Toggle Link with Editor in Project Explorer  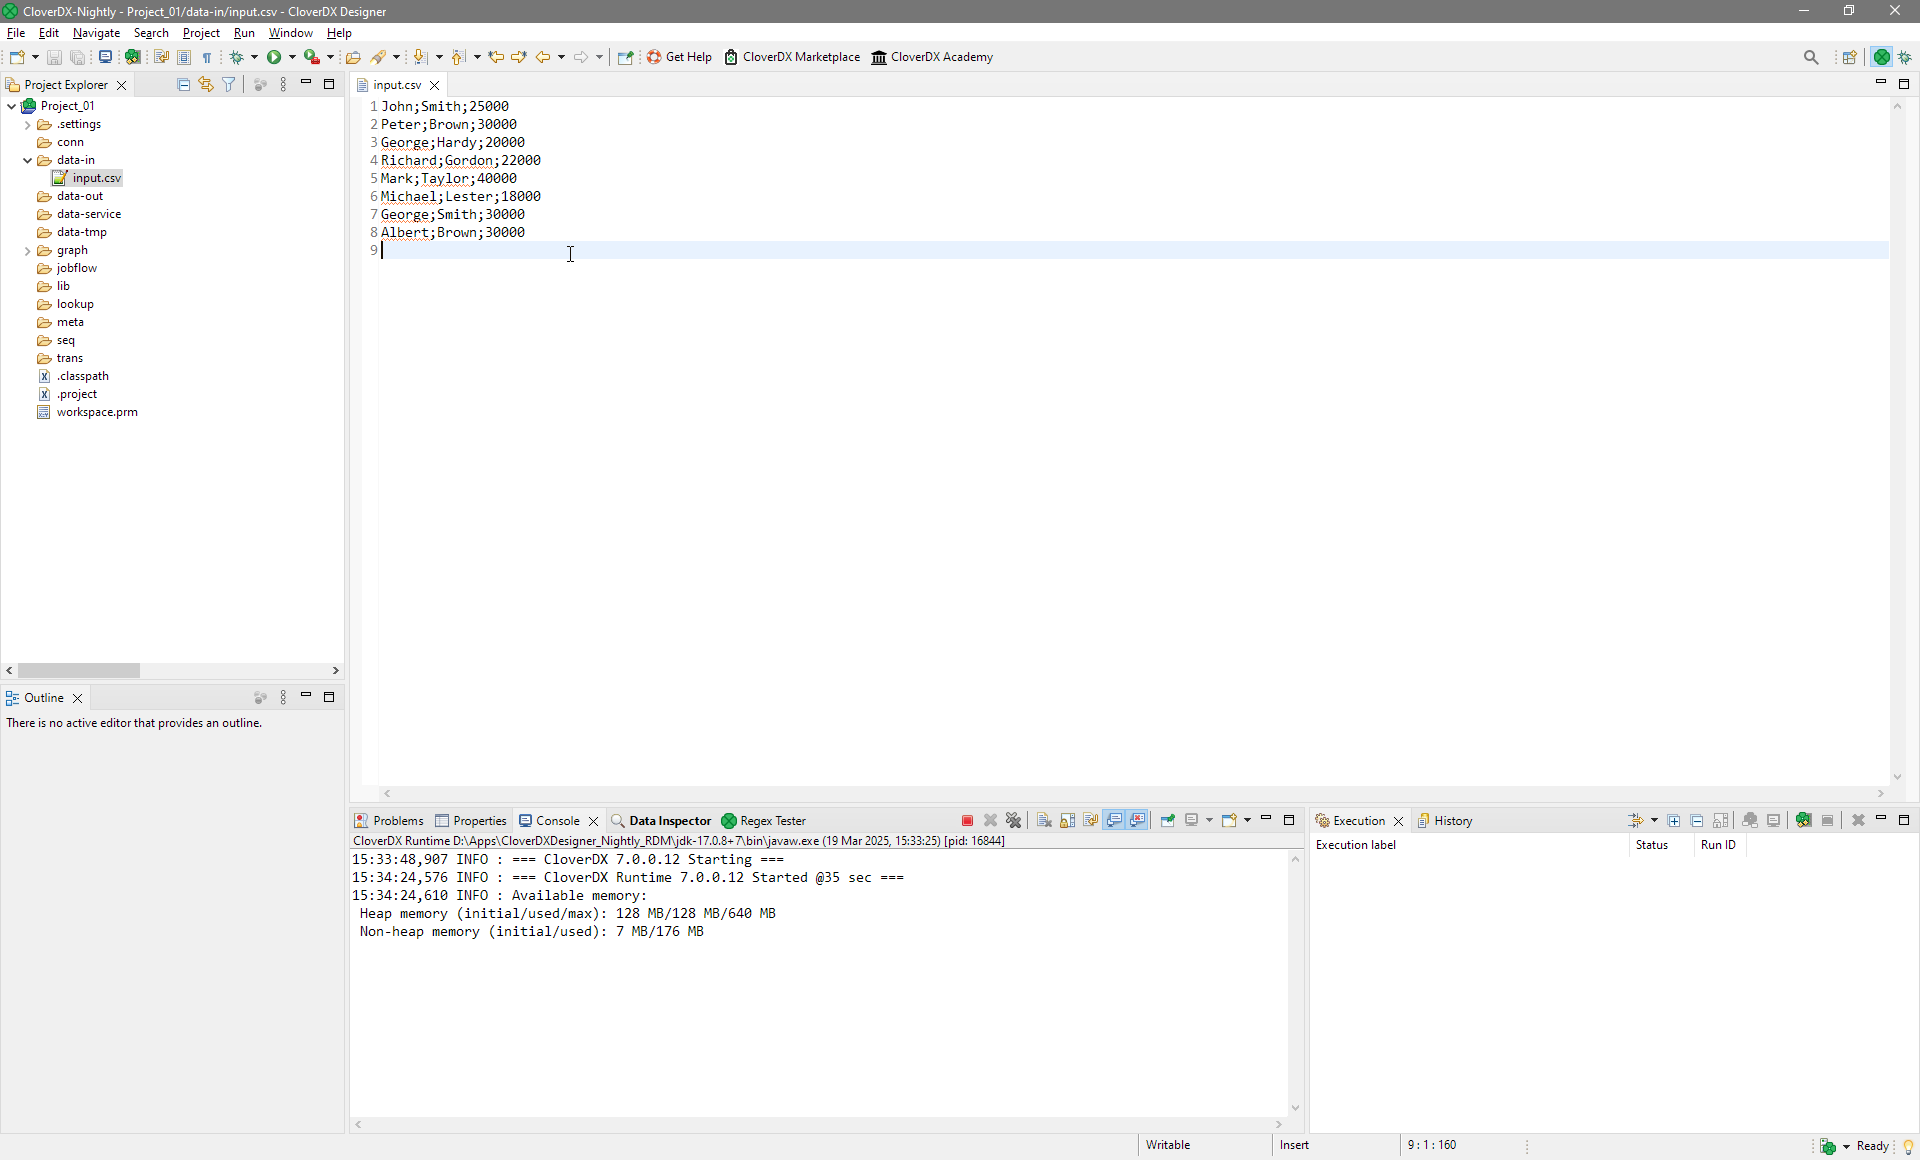206,85
